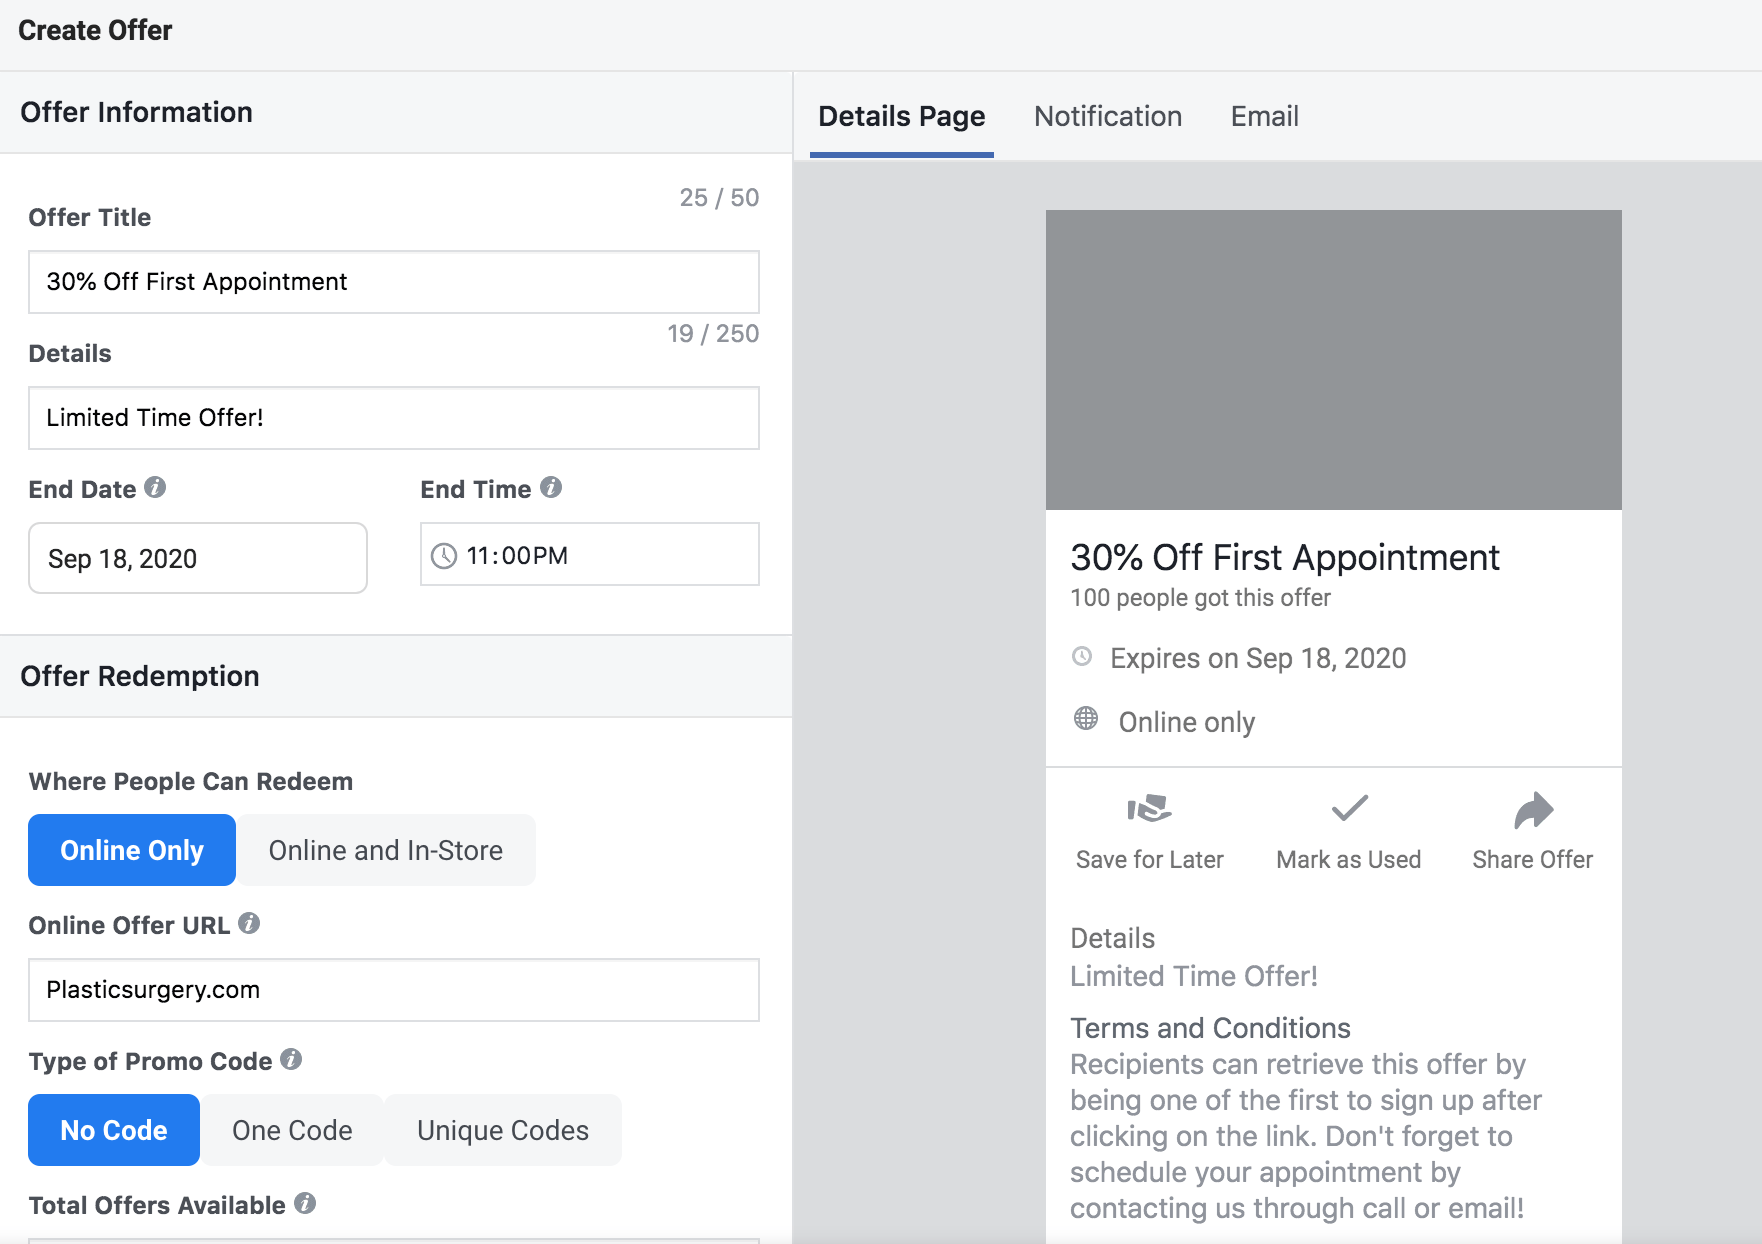Select the Online Only redemption option
This screenshot has width=1762, height=1244.
pos(132,850)
